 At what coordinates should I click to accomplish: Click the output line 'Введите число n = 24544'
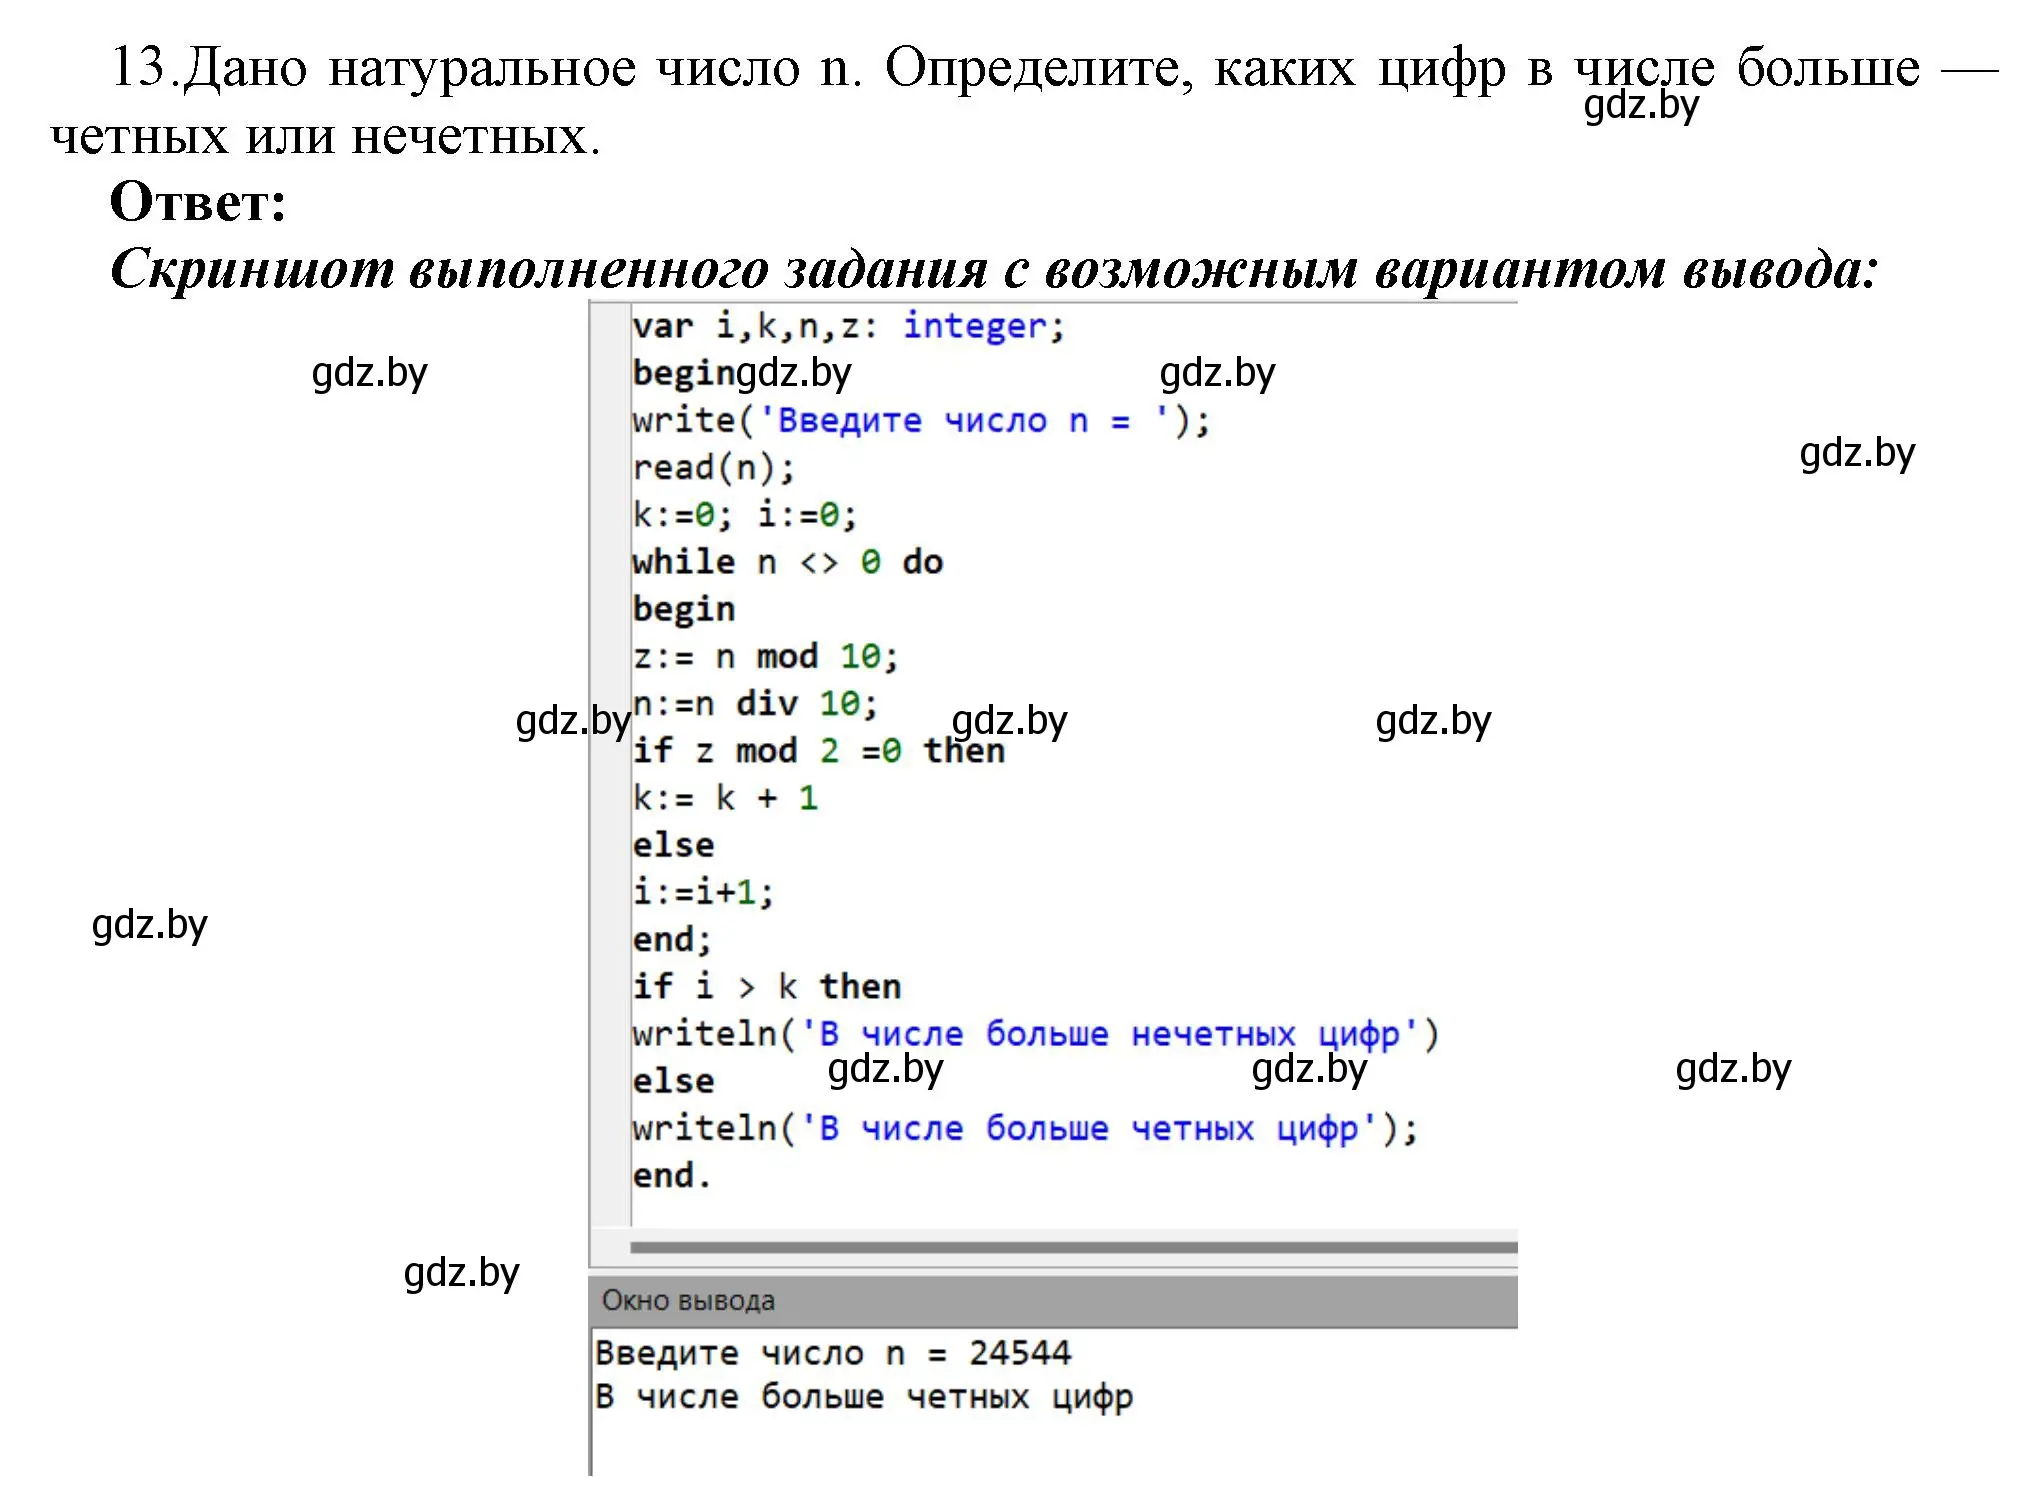pos(833,1354)
